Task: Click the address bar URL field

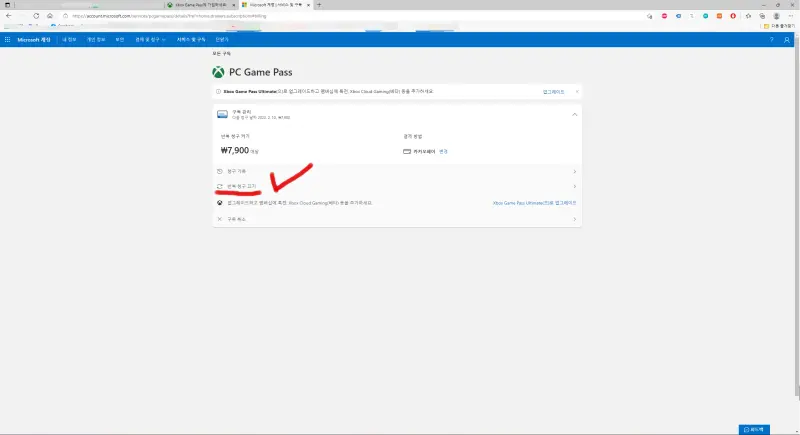Action: tap(352, 16)
